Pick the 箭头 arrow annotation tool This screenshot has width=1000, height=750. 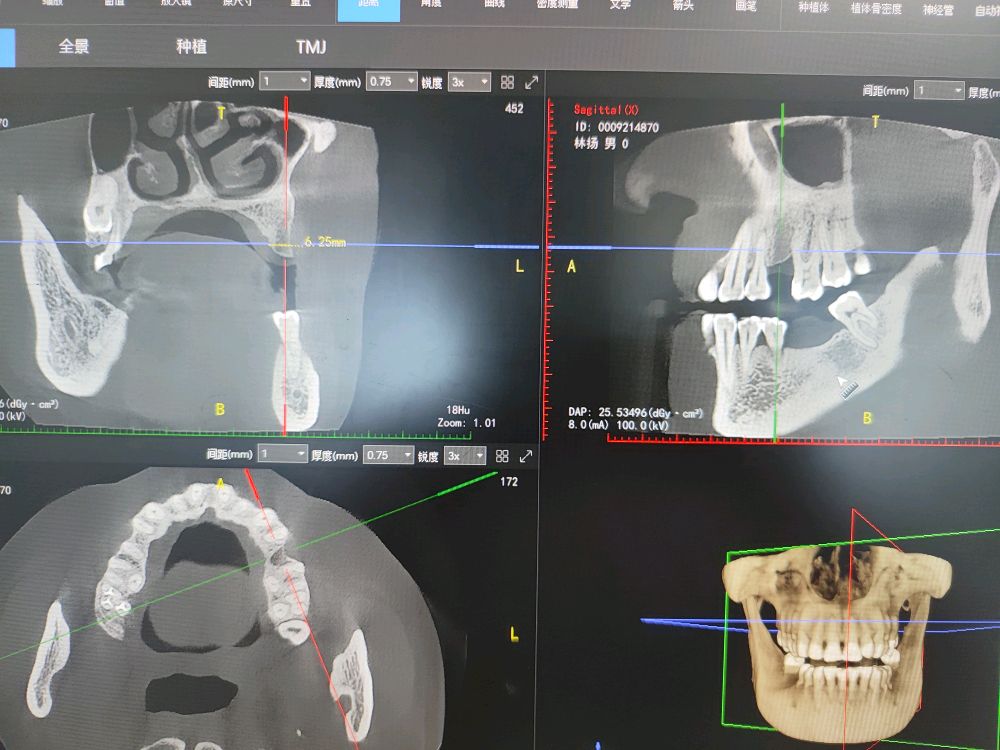pyautogui.click(x=685, y=6)
